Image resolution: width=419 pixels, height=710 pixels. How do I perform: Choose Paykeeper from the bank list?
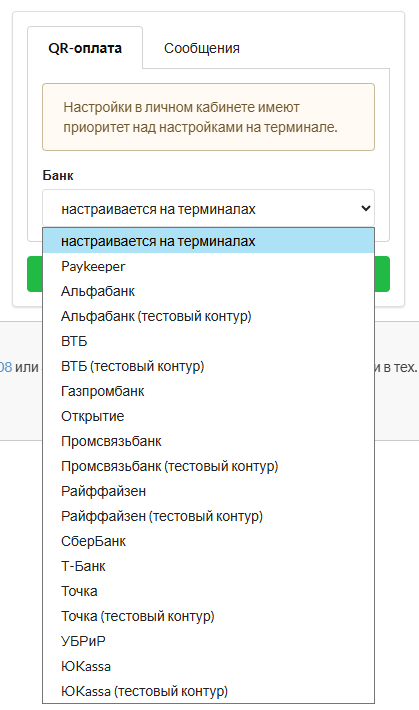coord(208,266)
